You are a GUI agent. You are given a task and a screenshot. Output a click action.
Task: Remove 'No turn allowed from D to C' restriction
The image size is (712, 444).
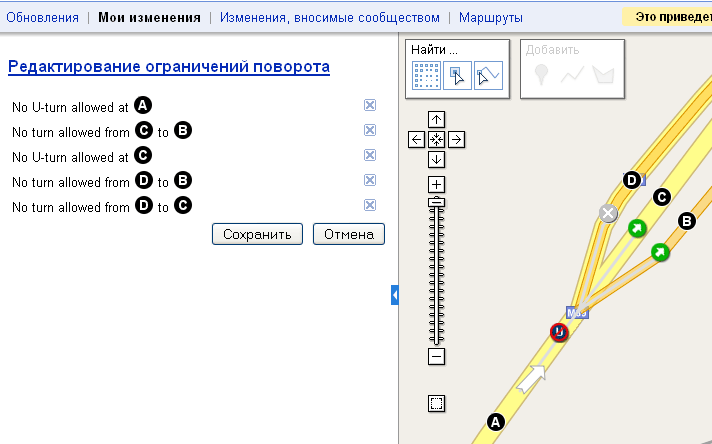coord(370,205)
